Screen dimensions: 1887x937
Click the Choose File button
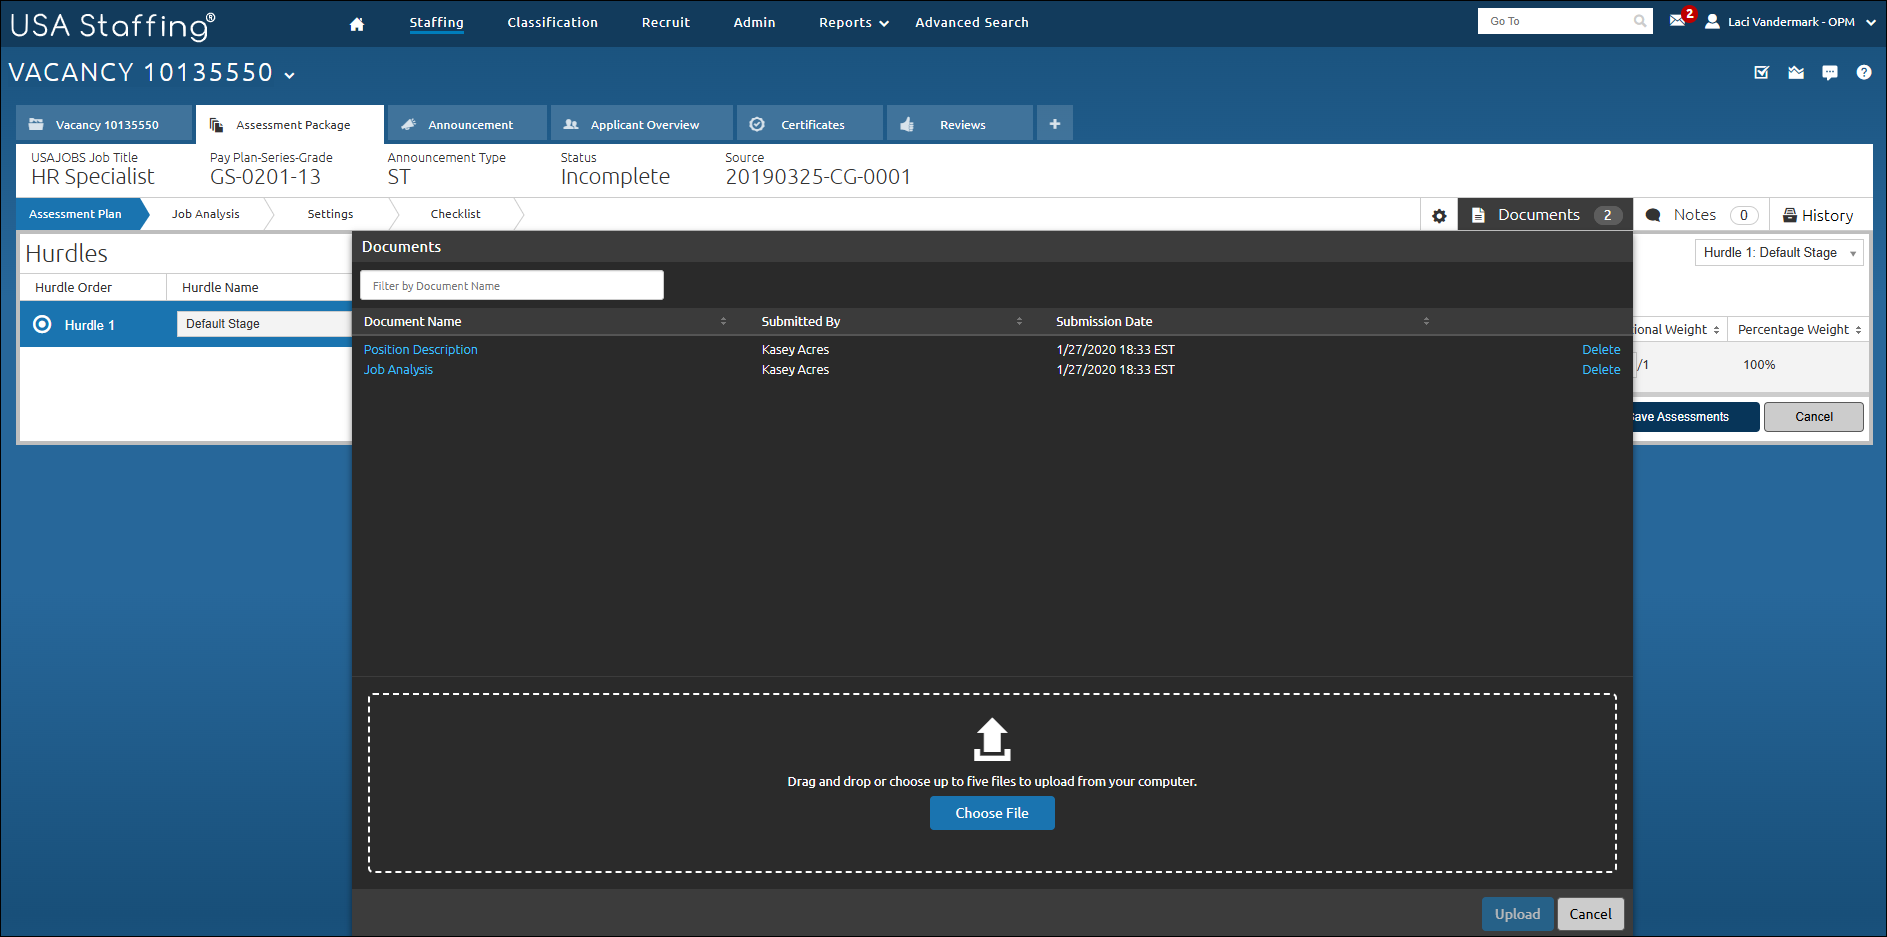click(992, 813)
